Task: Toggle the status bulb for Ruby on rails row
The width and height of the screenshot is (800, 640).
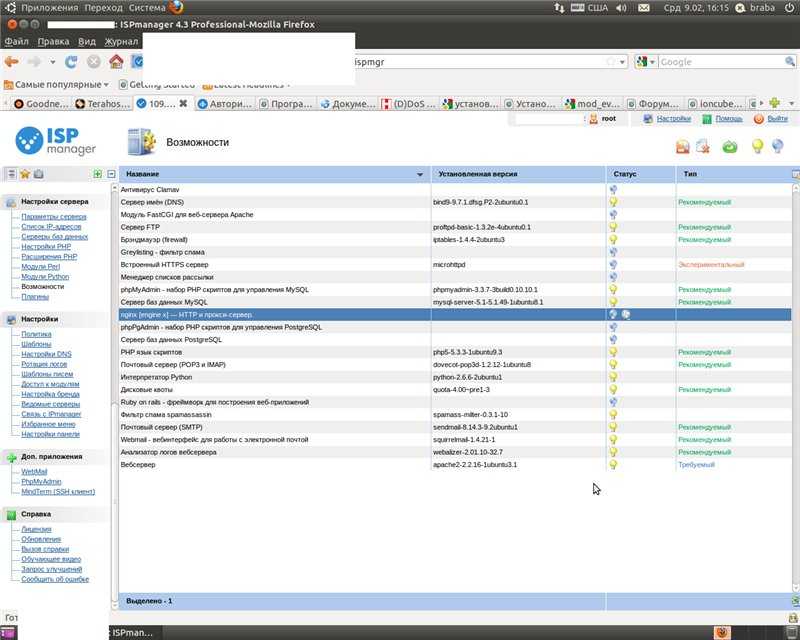Action: point(613,402)
